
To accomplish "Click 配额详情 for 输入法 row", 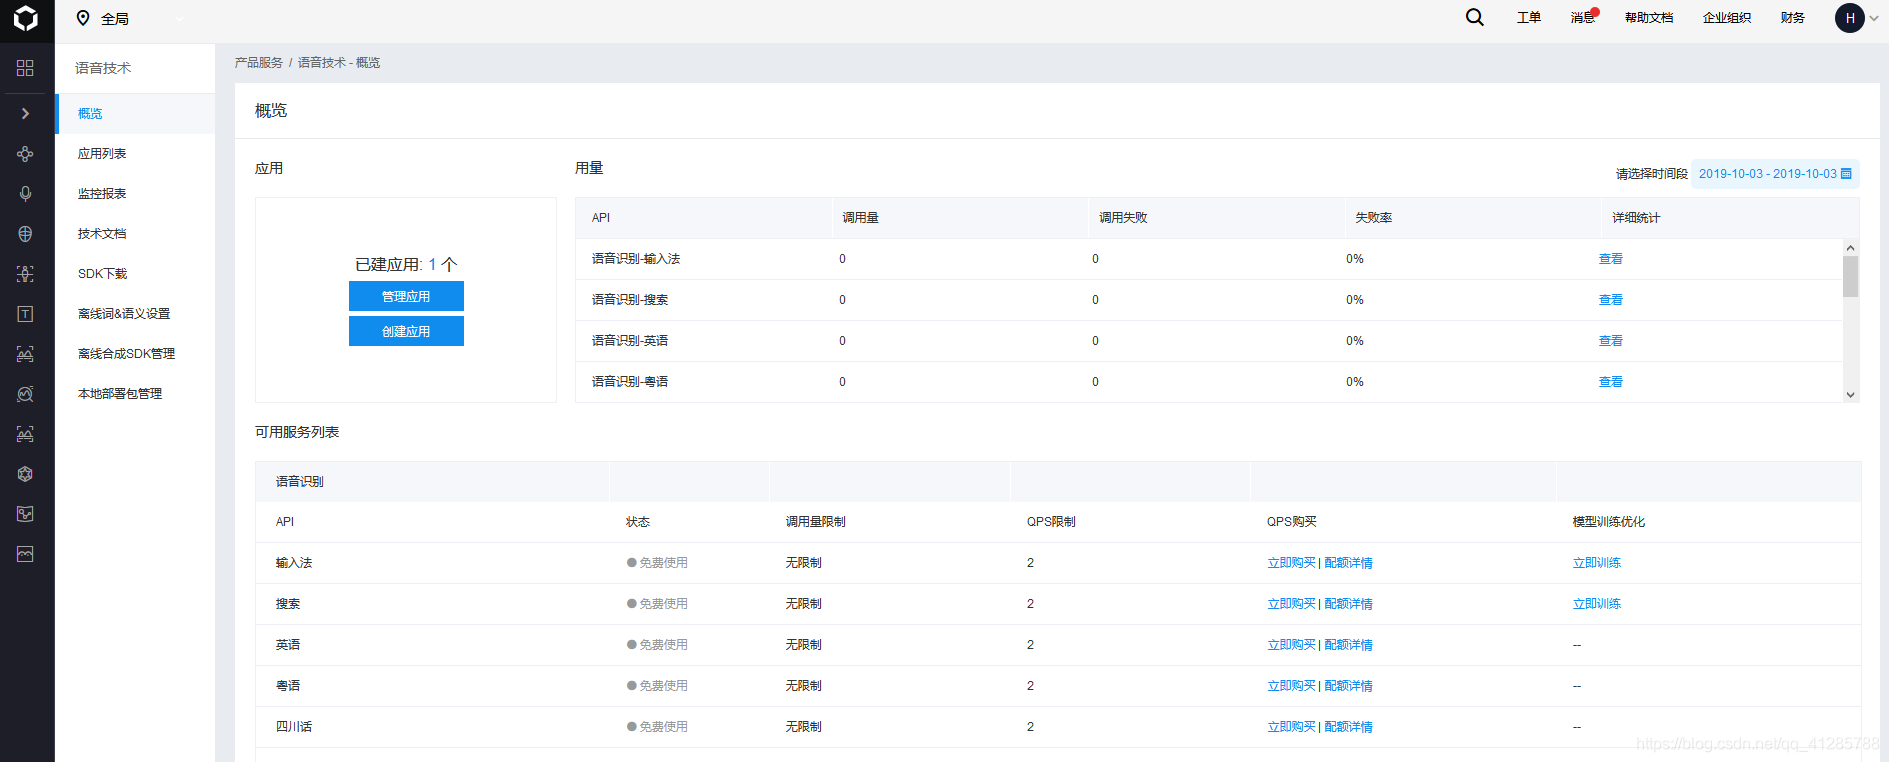I will click(1348, 563).
